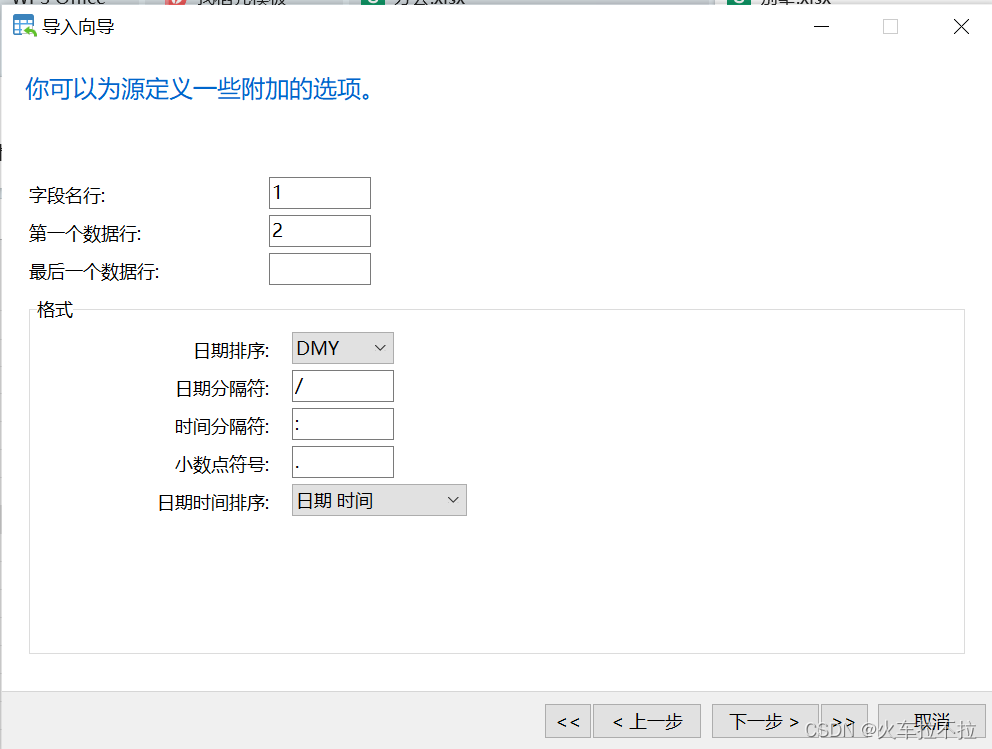Image resolution: width=992 pixels, height=749 pixels.
Task: Click the 格式 group label
Action: tap(55, 310)
